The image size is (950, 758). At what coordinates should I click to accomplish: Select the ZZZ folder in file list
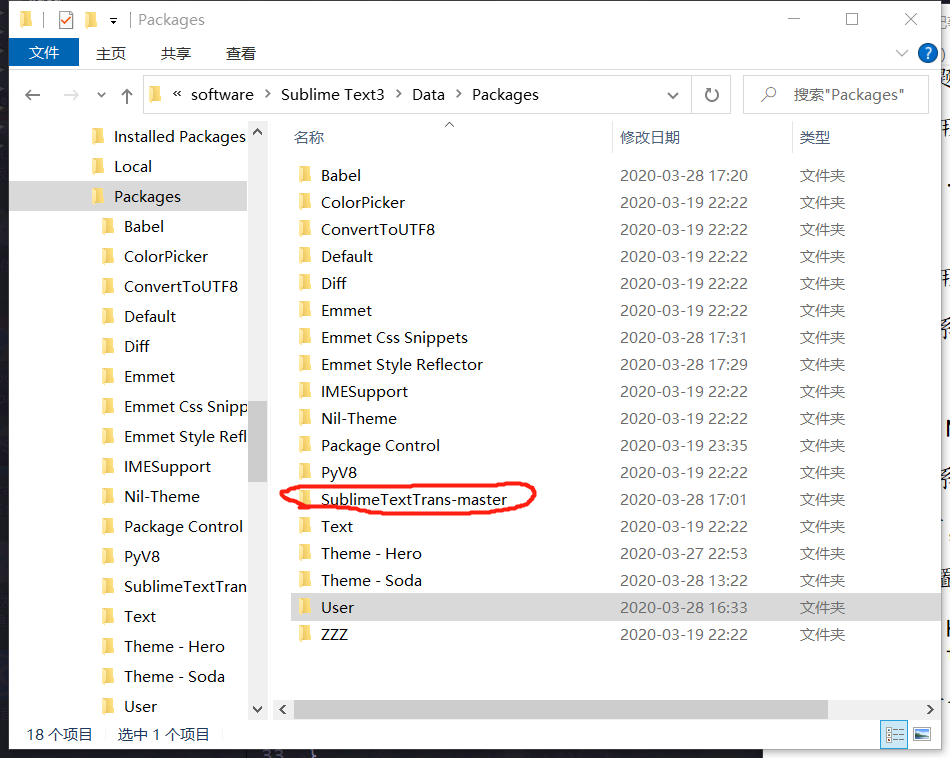click(334, 634)
